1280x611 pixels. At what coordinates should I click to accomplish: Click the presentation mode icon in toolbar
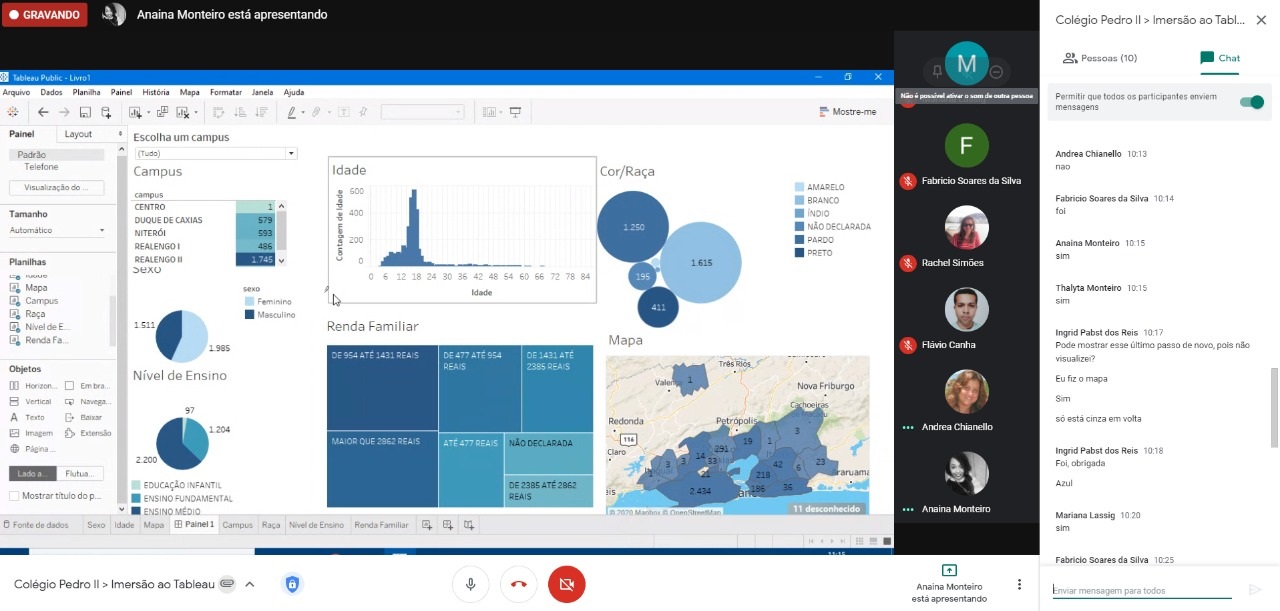tap(516, 112)
